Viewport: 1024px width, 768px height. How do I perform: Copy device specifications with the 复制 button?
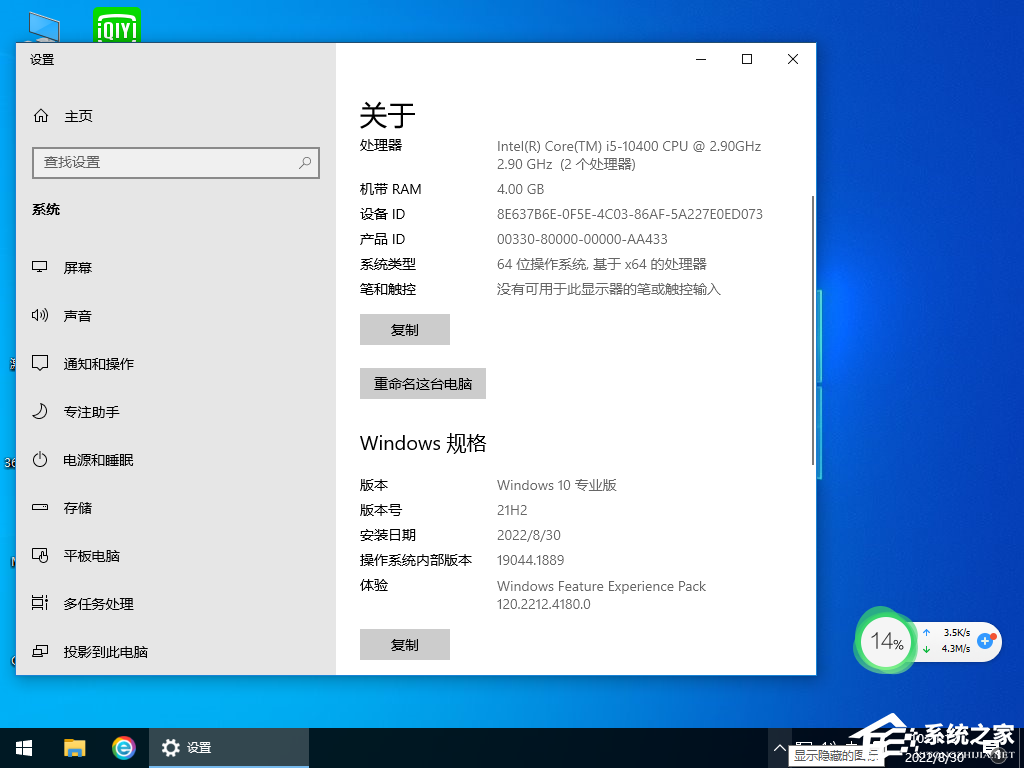(x=404, y=329)
